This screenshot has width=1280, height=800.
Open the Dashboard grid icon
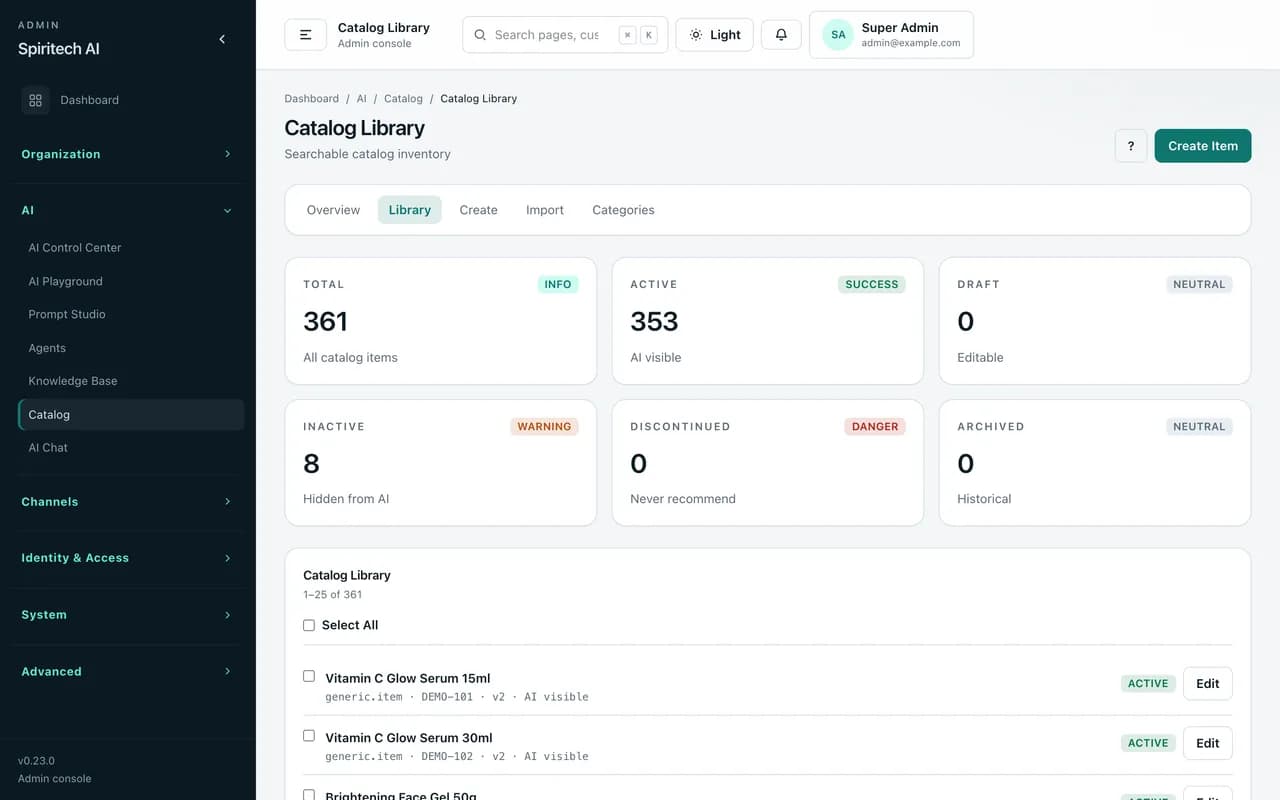coord(35,100)
